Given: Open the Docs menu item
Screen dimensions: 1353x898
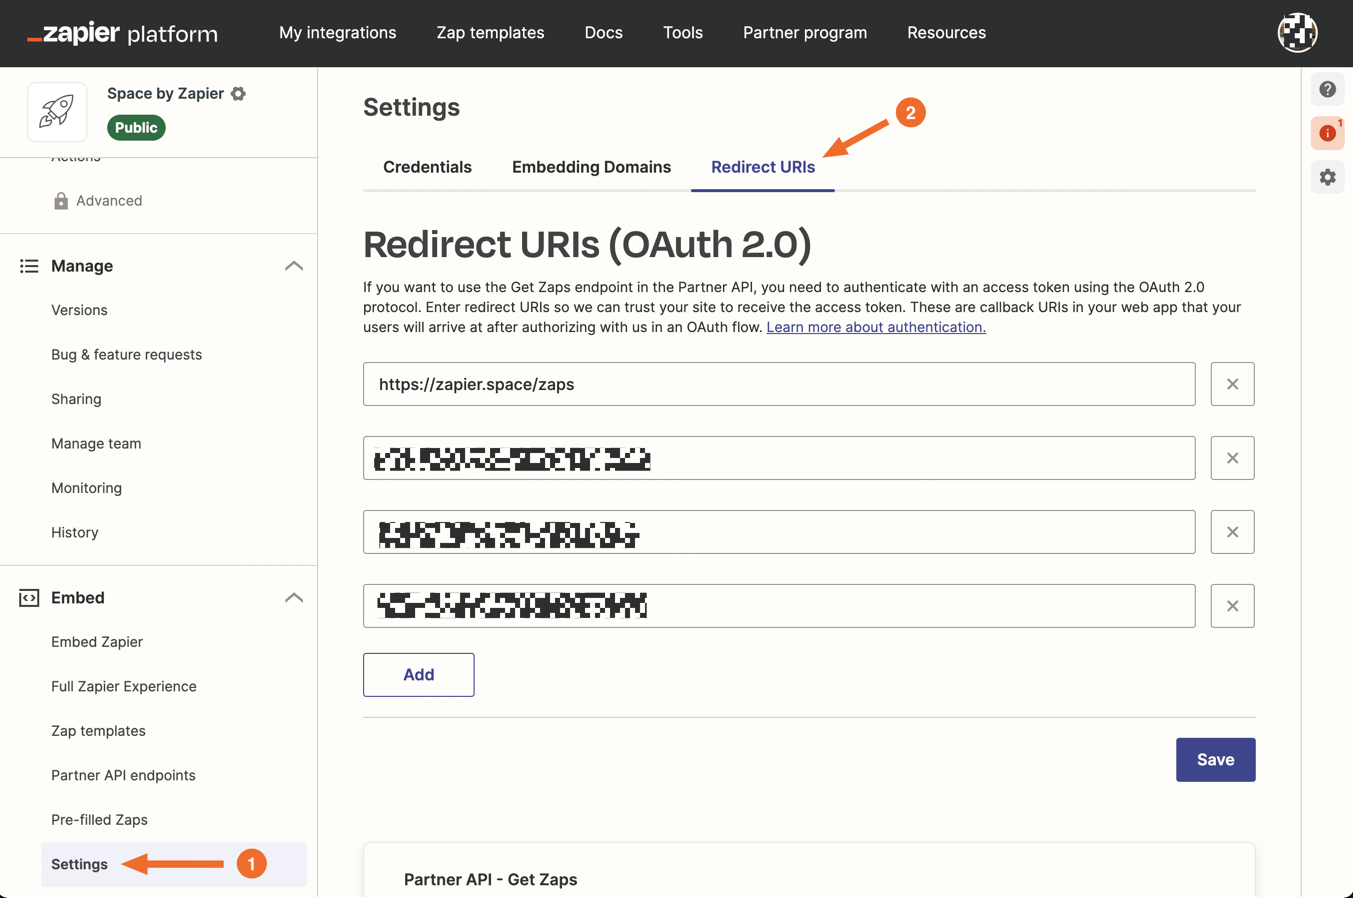Looking at the screenshot, I should tap(604, 33).
